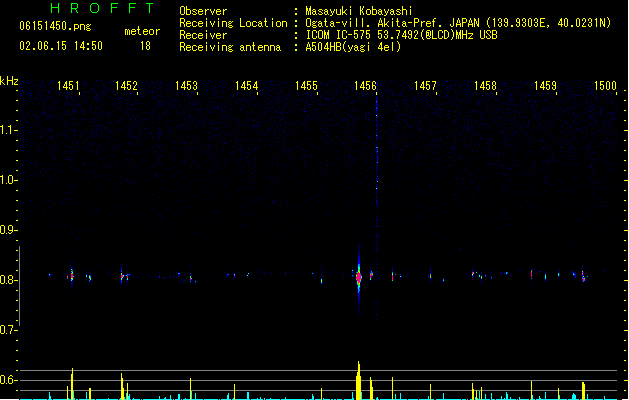Click the 1455 time axis marker

pos(306,86)
